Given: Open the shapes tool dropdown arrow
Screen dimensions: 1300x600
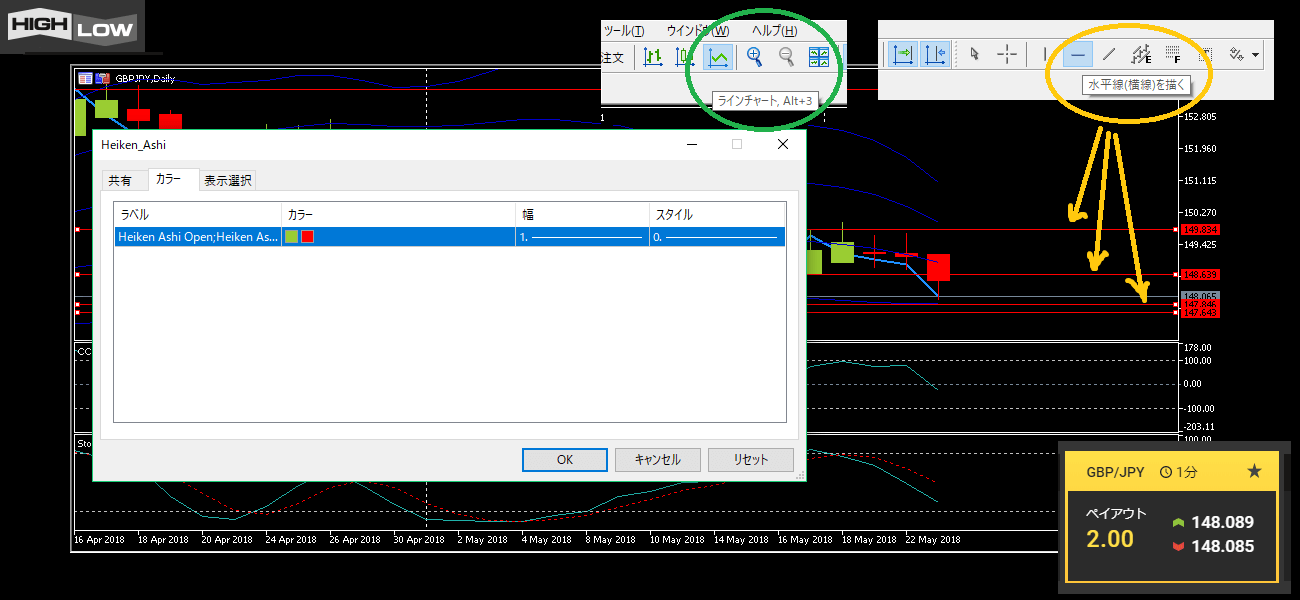Looking at the screenshot, I should pyautogui.click(x=1255, y=55).
